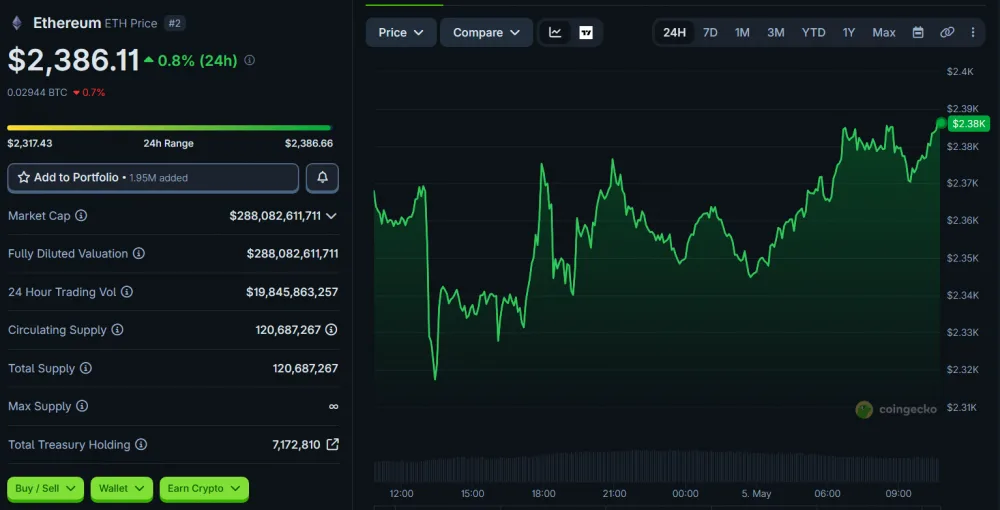
Task: Click the green $2.38K current price marker
Action: point(968,124)
